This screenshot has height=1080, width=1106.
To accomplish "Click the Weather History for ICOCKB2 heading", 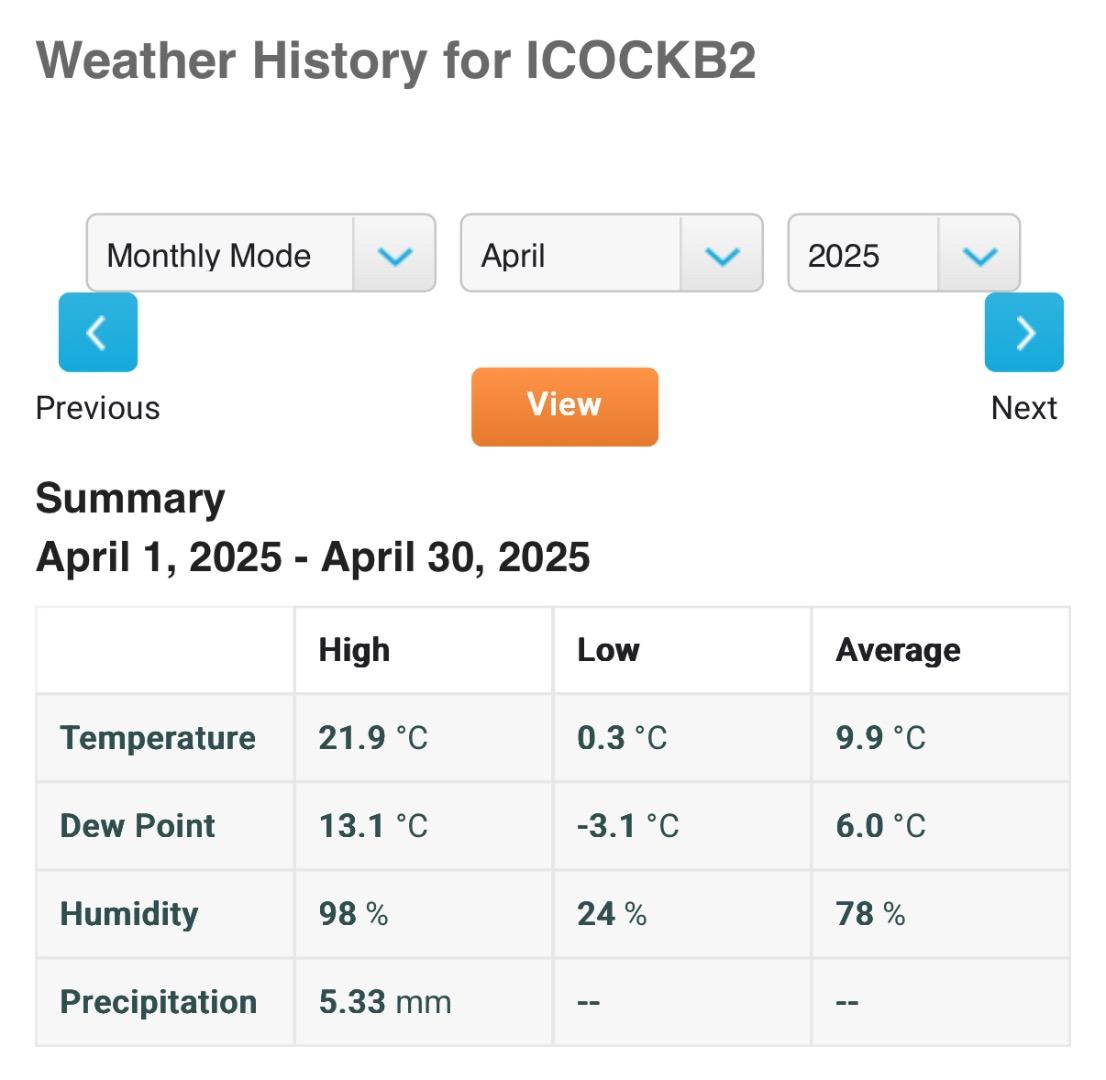I will tap(396, 61).
